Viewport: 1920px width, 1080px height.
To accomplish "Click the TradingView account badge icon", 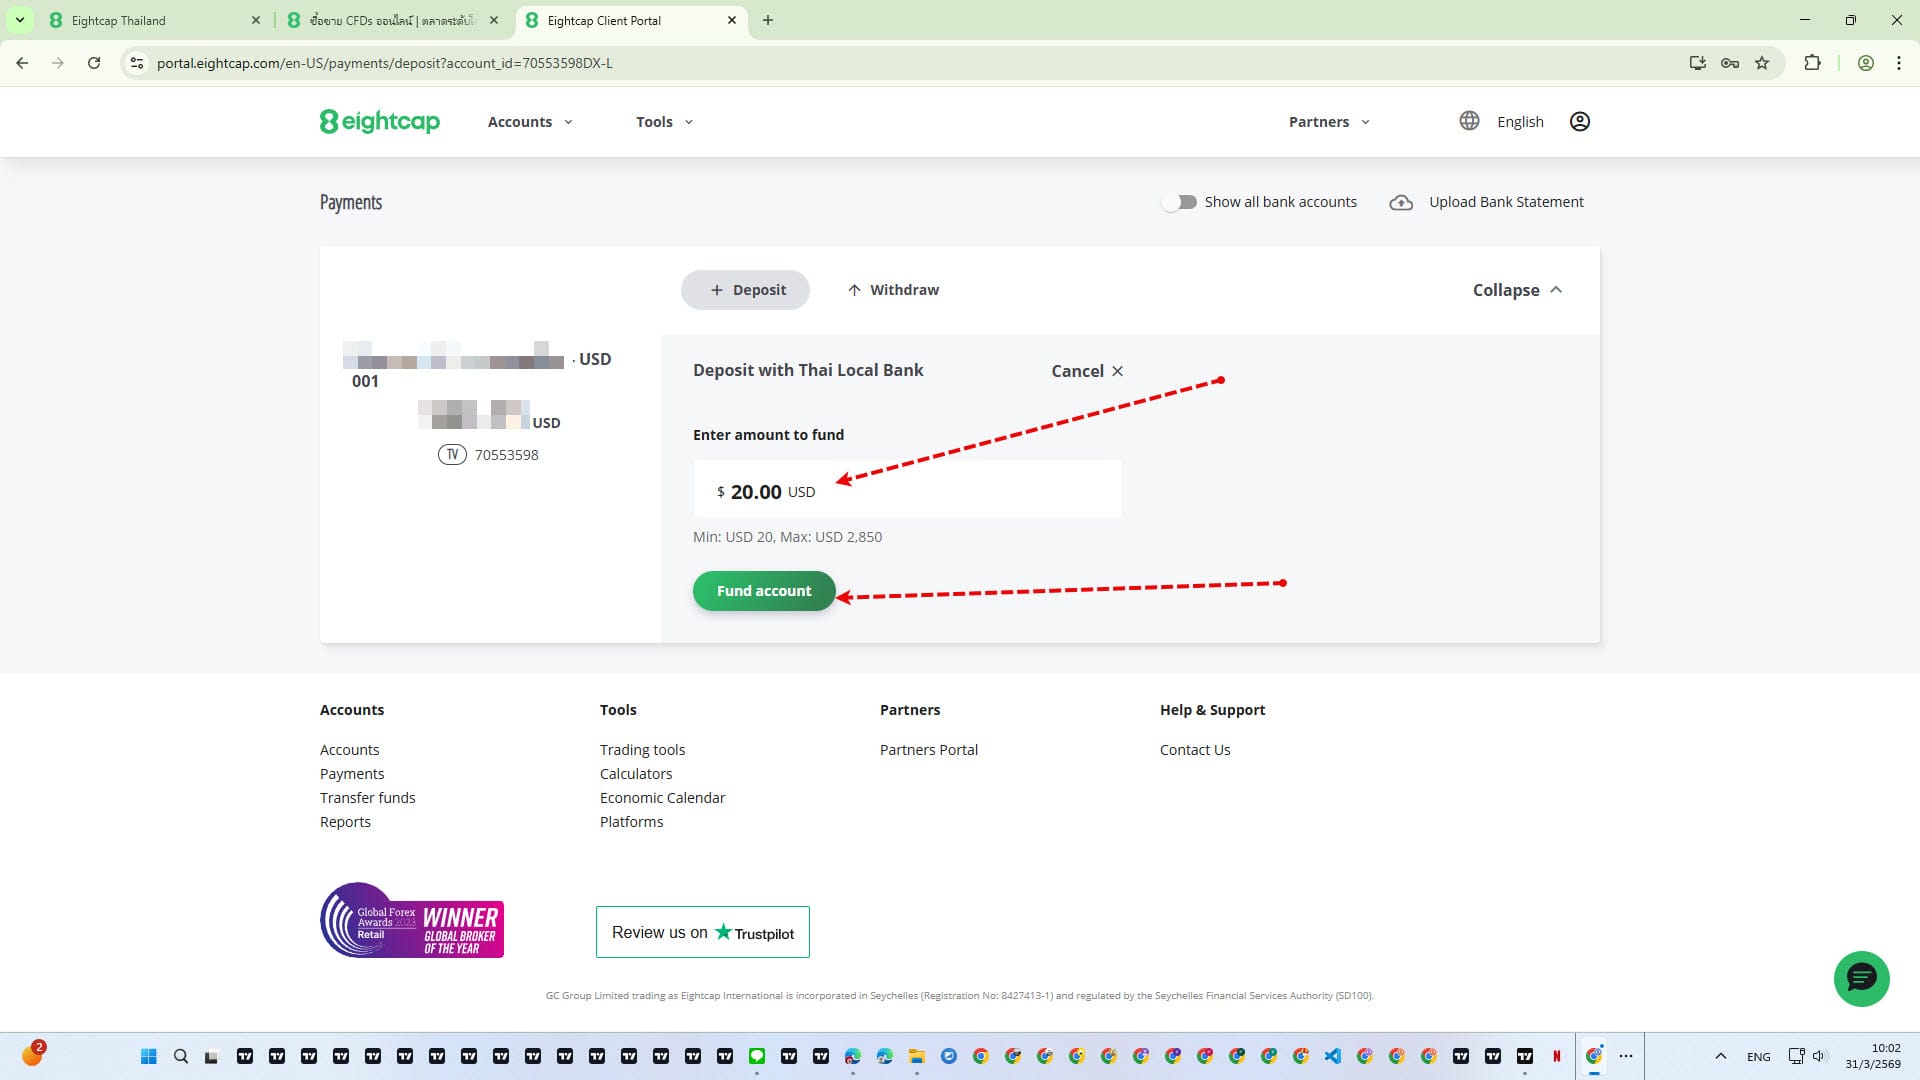I will click(x=452, y=455).
